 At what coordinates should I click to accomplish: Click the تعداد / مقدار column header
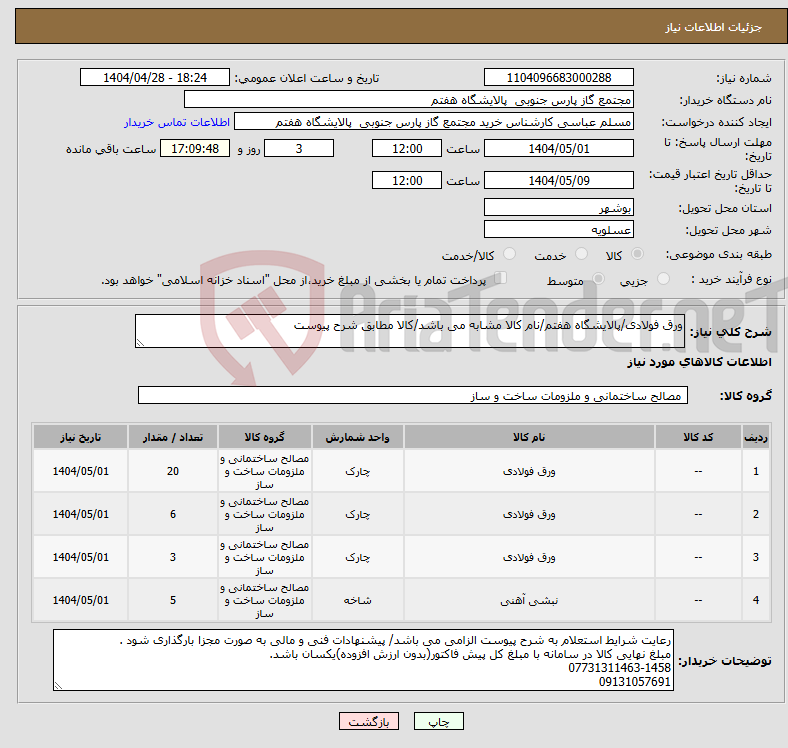coord(173,437)
